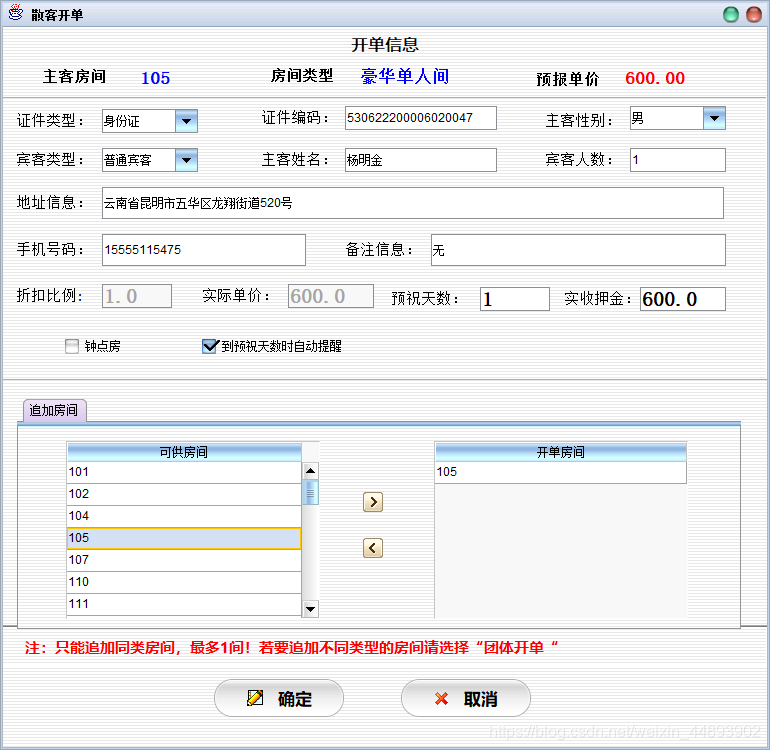Click the 身份证 combo box value

[x=138, y=121]
